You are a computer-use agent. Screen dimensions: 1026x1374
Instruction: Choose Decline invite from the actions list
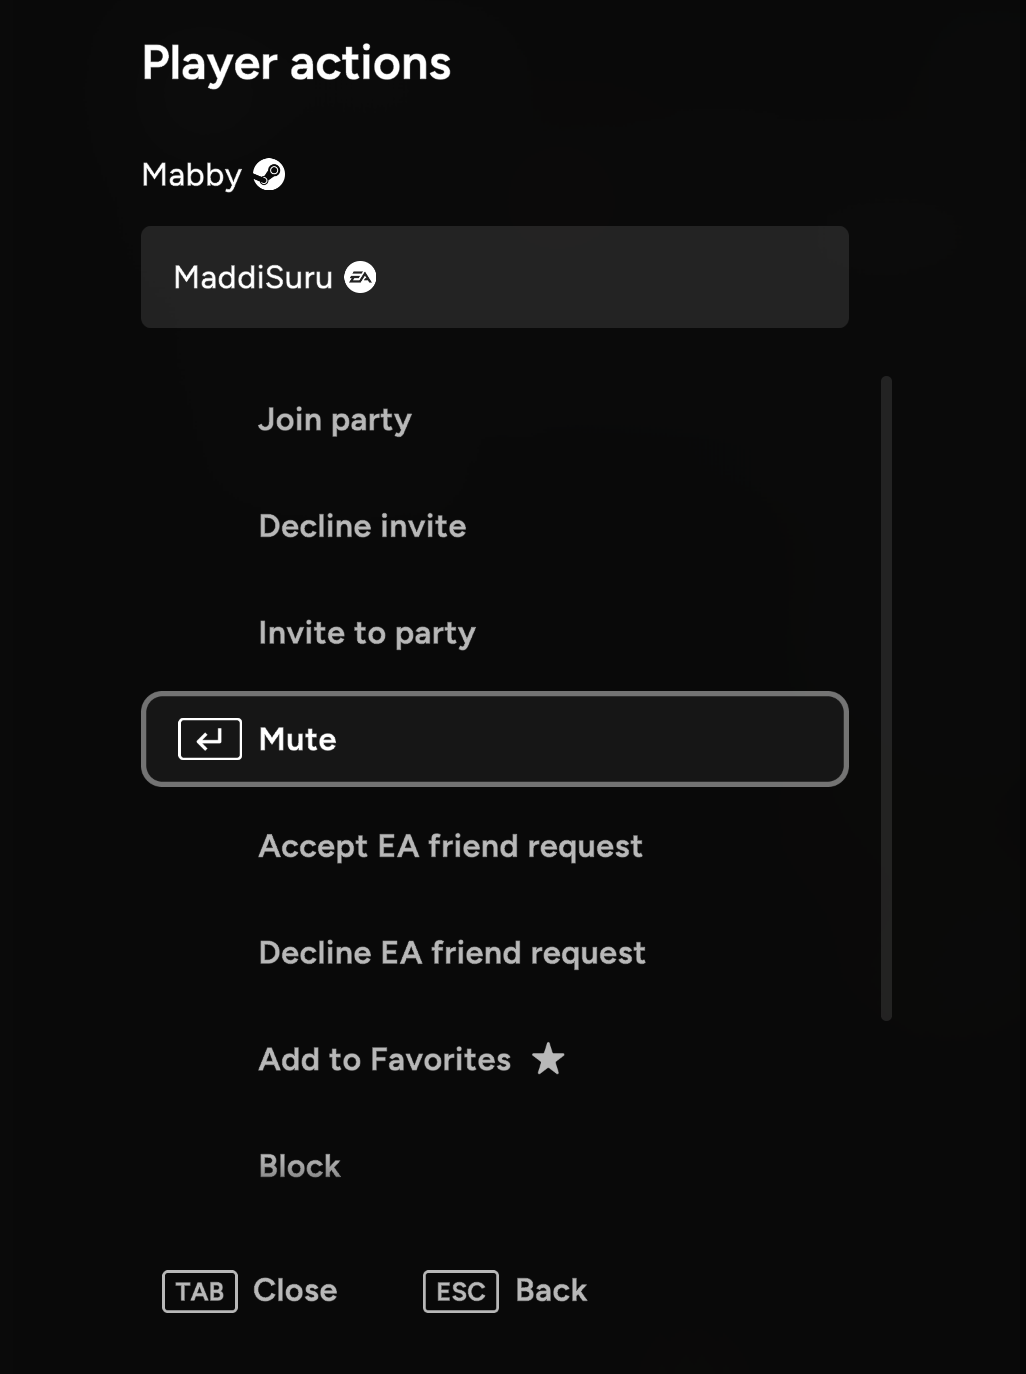[x=362, y=526]
